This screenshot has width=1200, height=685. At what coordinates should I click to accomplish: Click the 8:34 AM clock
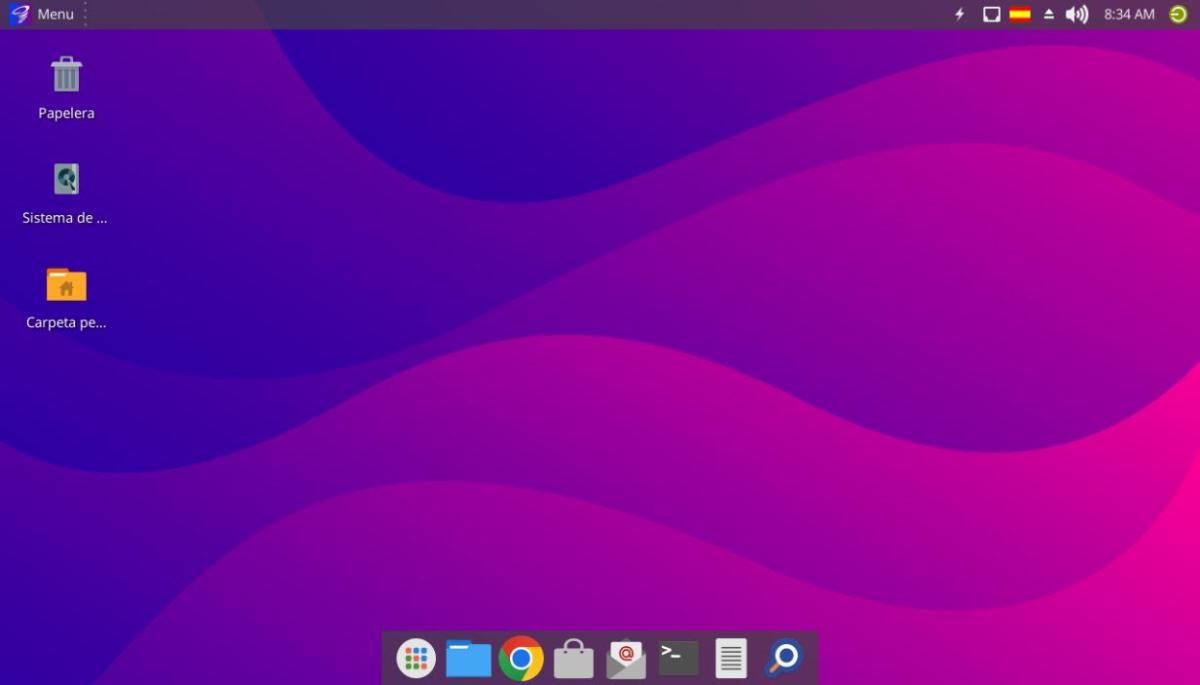point(1129,14)
